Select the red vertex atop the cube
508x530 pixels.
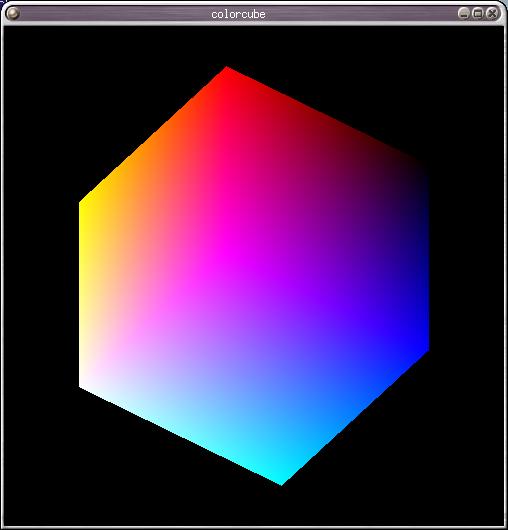pos(227,72)
